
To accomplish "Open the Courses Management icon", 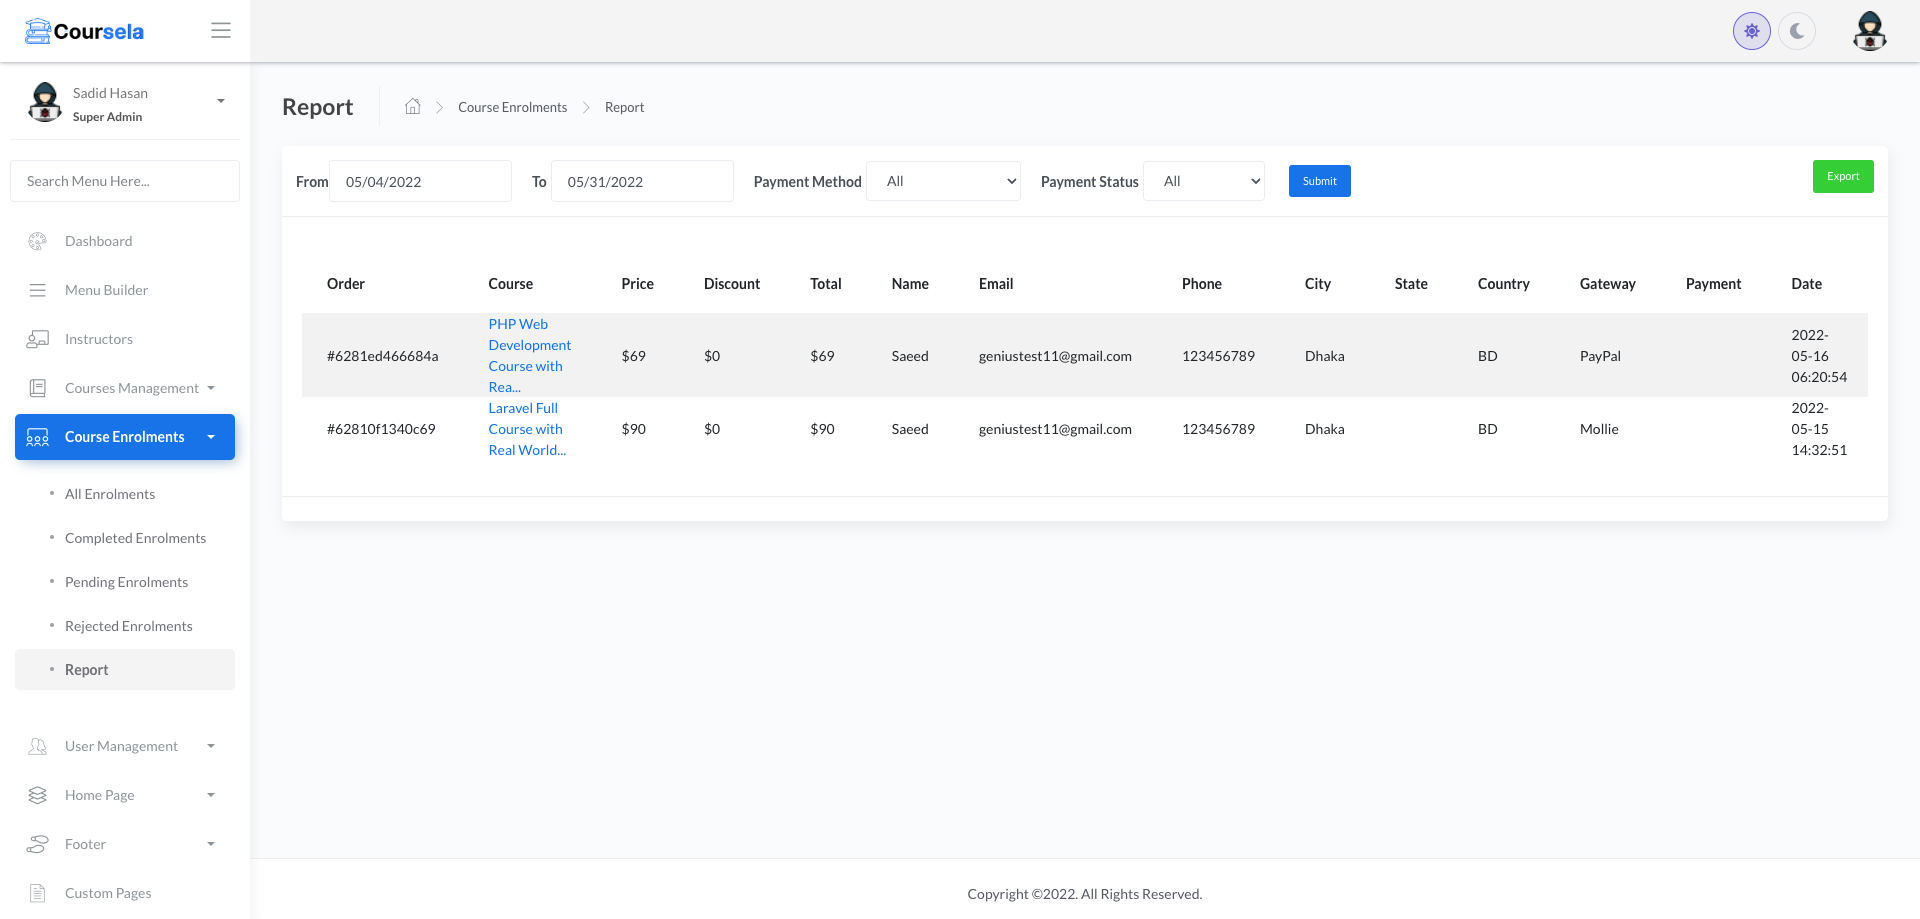I will point(37,388).
